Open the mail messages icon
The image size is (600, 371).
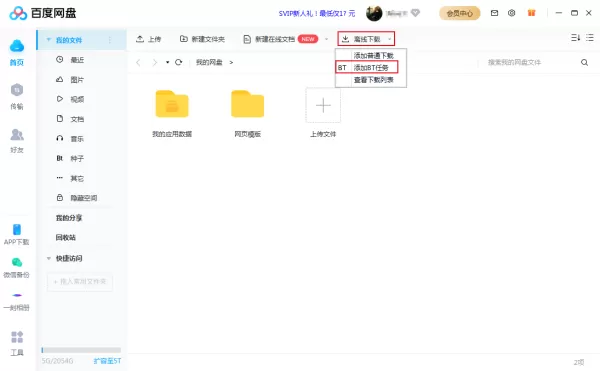pos(494,13)
